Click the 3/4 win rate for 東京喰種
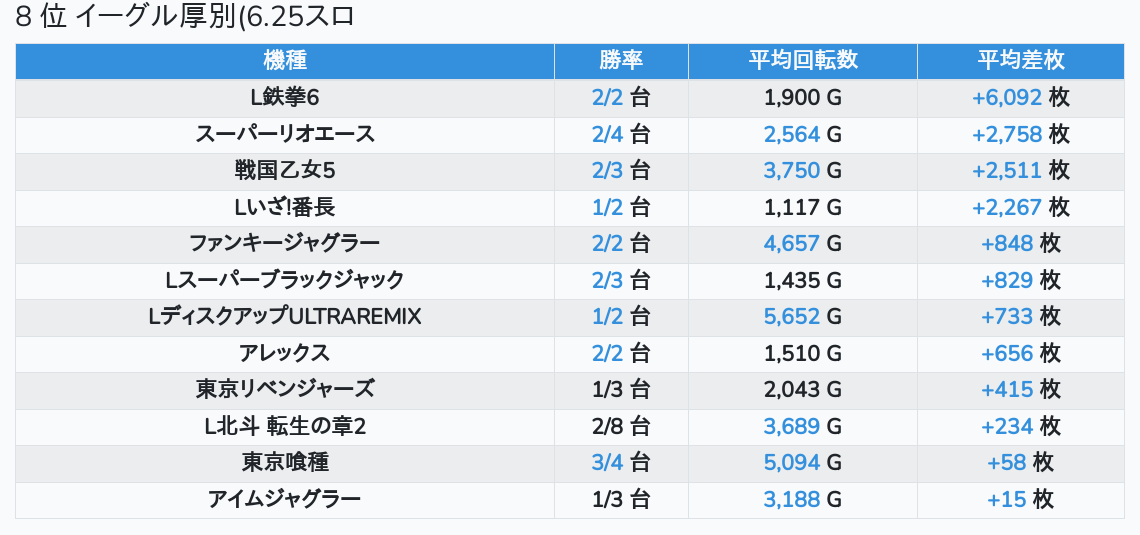Image resolution: width=1140 pixels, height=535 pixels. pos(608,462)
